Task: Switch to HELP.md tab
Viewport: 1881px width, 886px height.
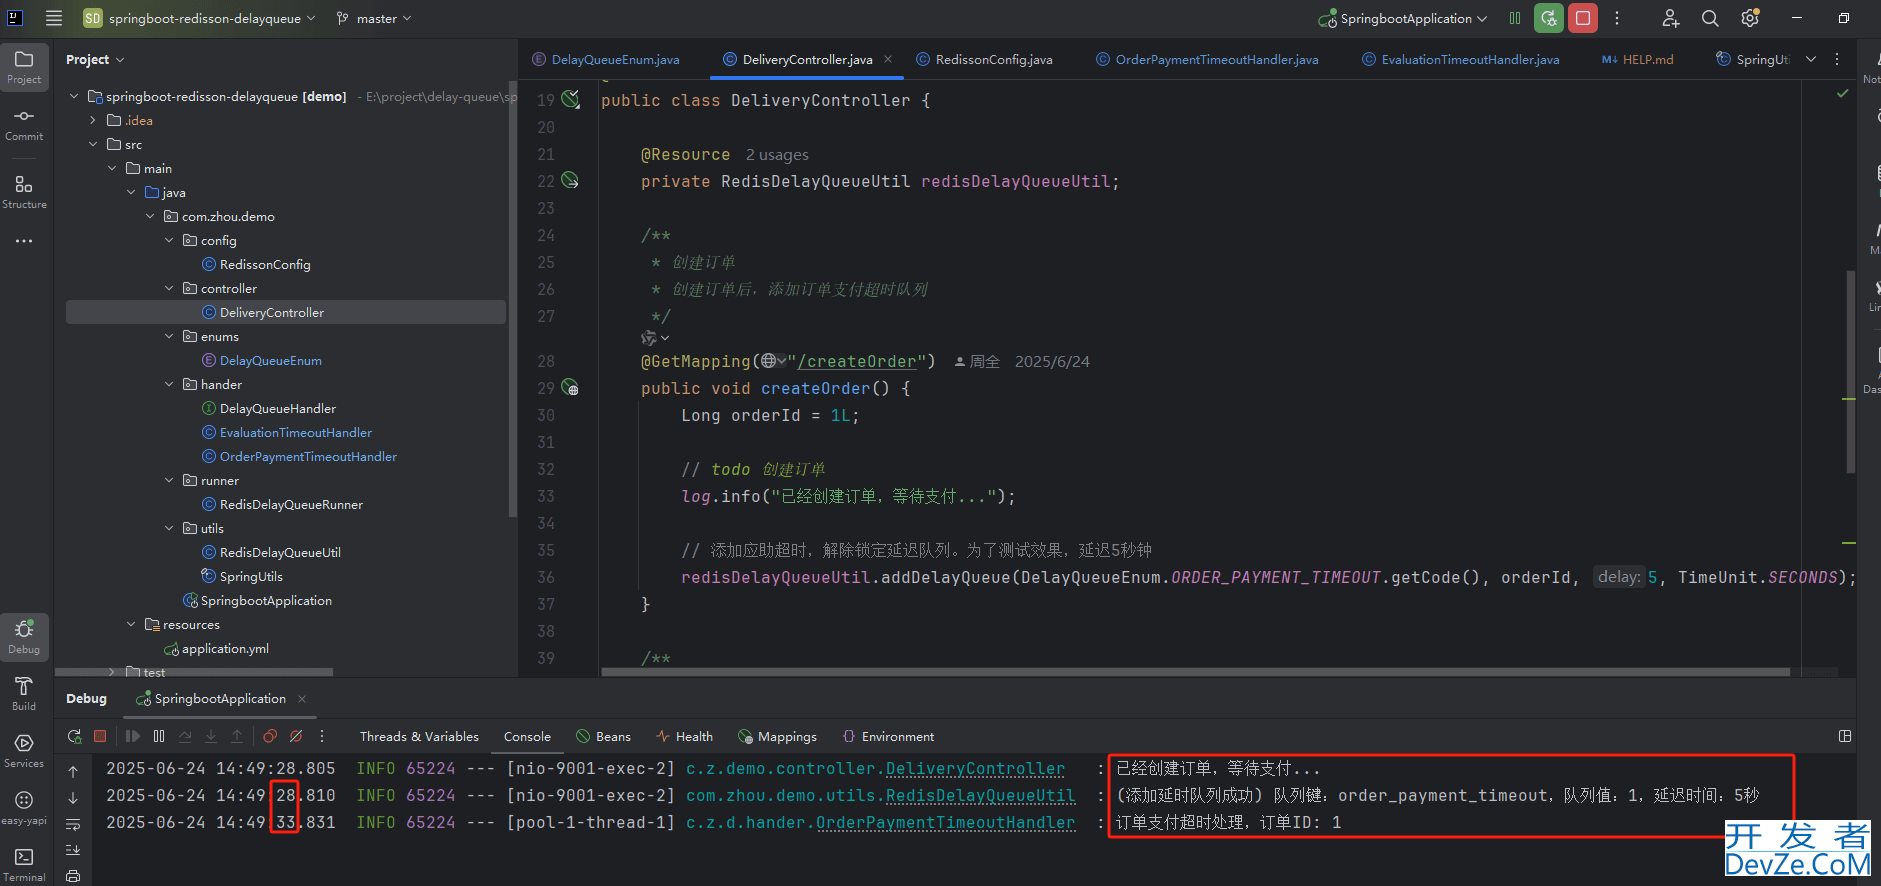Action: tap(1637, 60)
